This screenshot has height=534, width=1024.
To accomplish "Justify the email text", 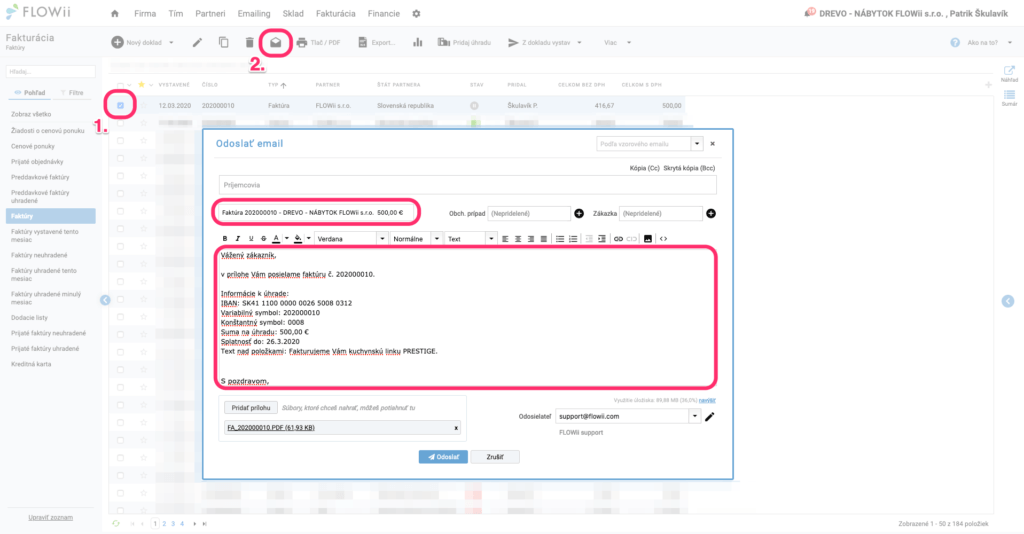I will [543, 239].
